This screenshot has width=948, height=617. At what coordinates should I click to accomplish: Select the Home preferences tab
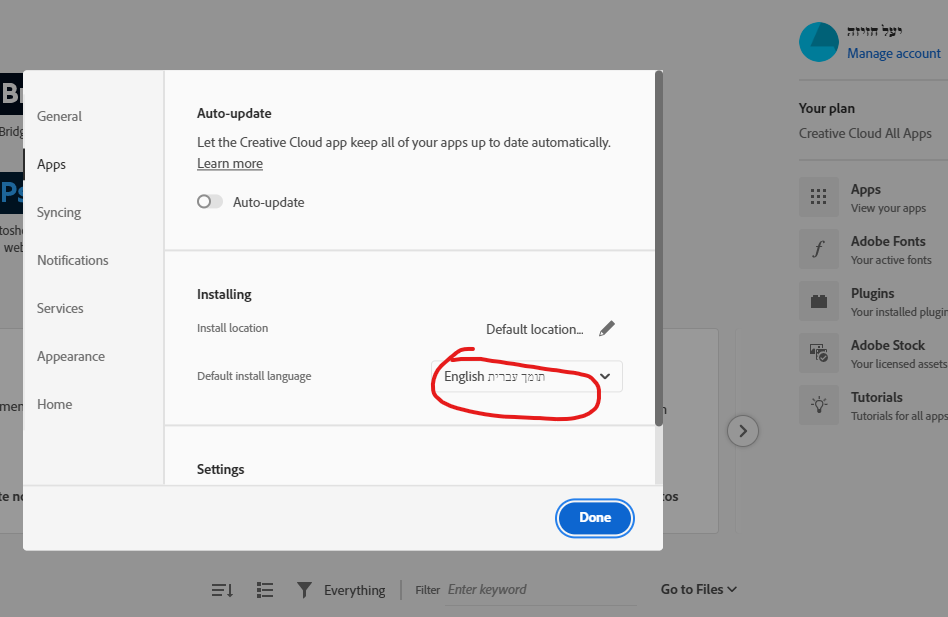(54, 404)
